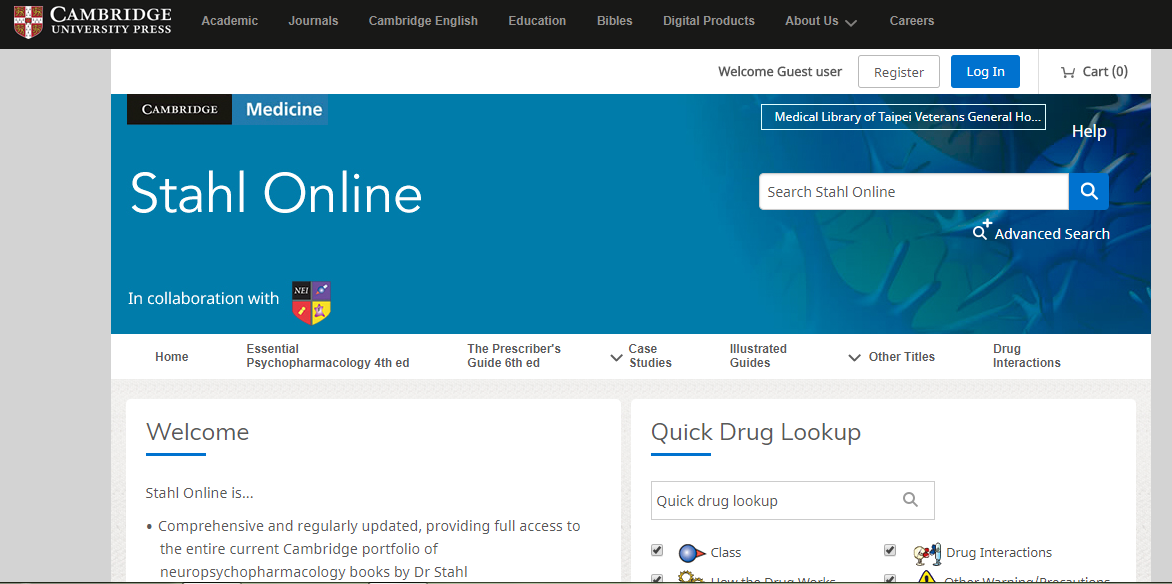Image resolution: width=1172 pixels, height=584 pixels.
Task: Open the Education link in top bar
Action: (x=537, y=21)
